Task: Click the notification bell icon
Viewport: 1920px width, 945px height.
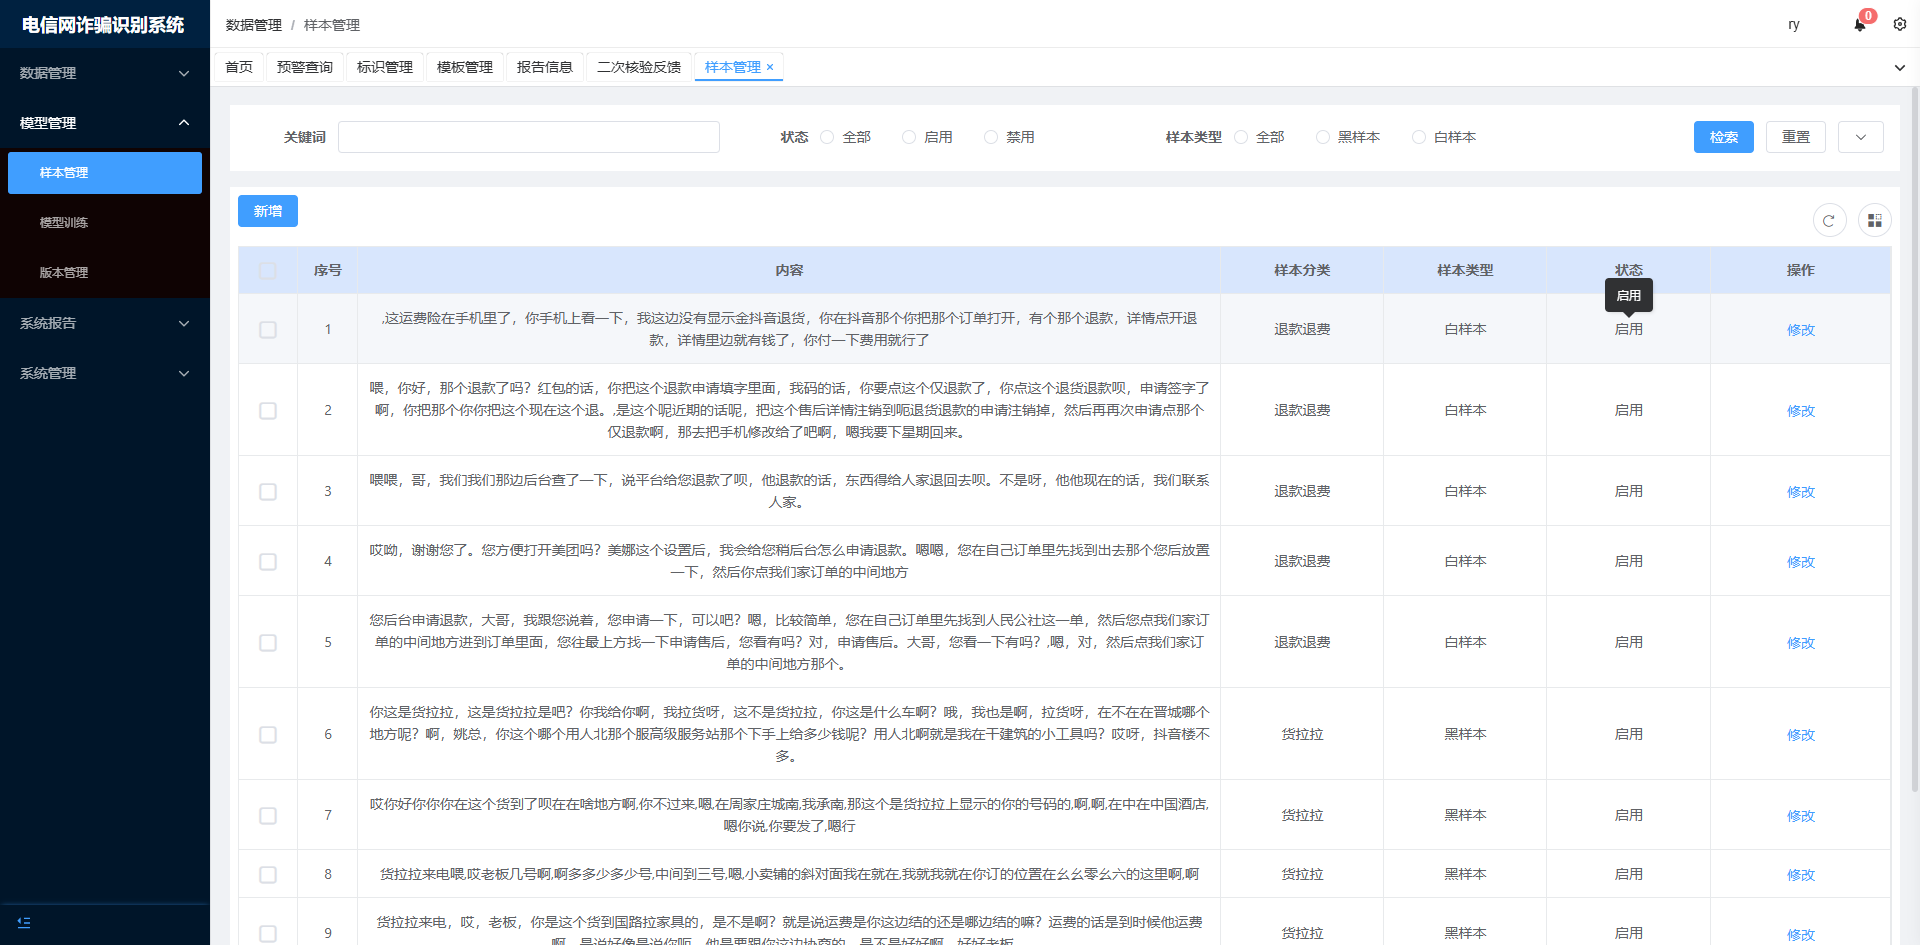Action: point(1859,25)
